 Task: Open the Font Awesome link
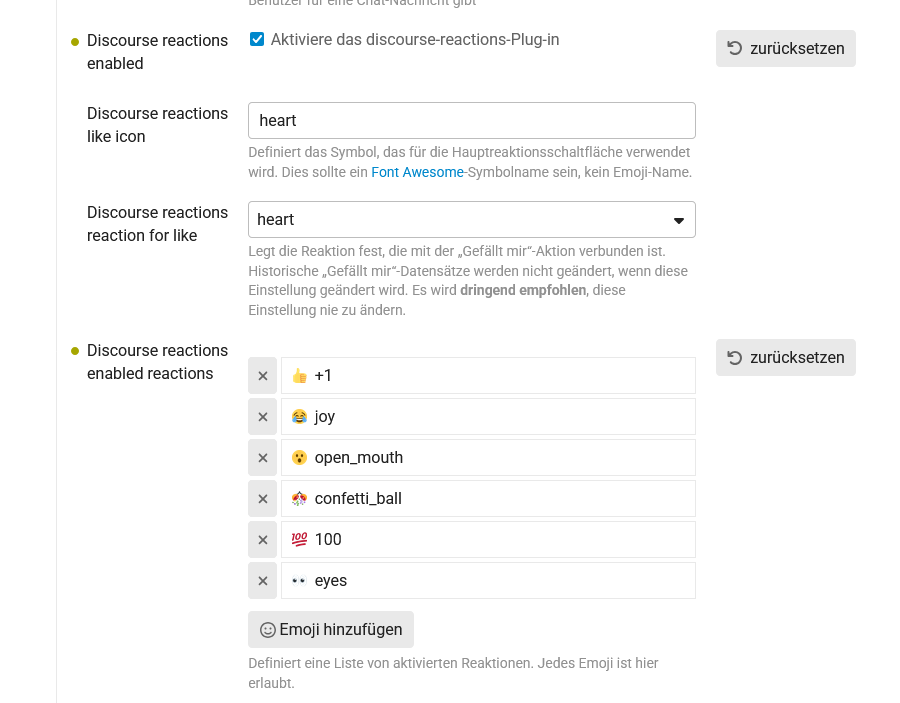pyautogui.click(x=417, y=172)
